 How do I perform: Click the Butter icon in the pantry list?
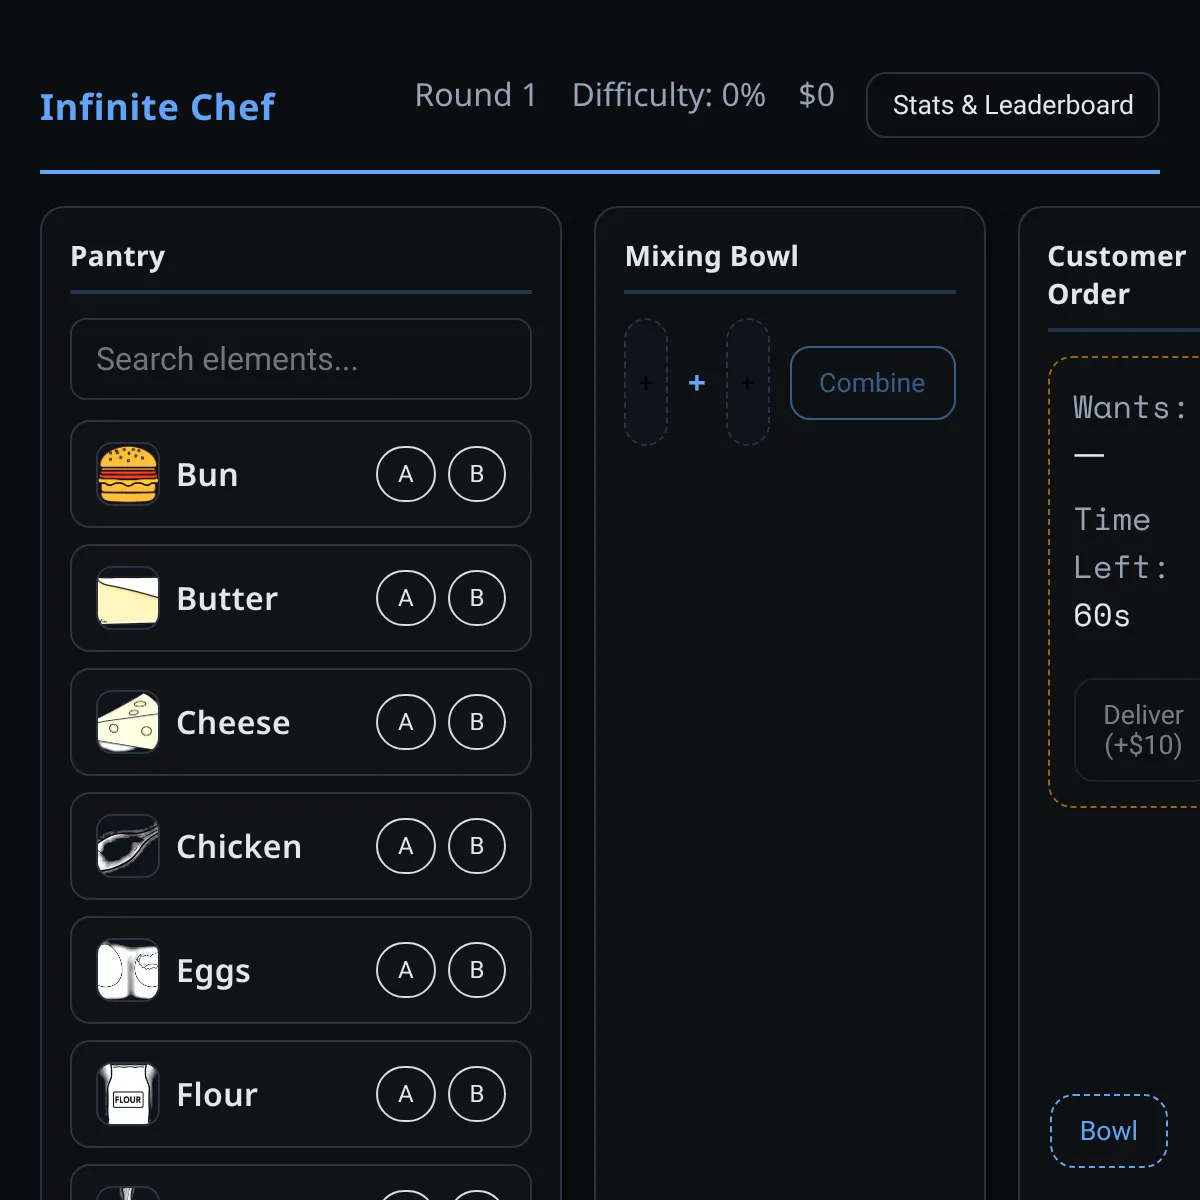coord(127,598)
